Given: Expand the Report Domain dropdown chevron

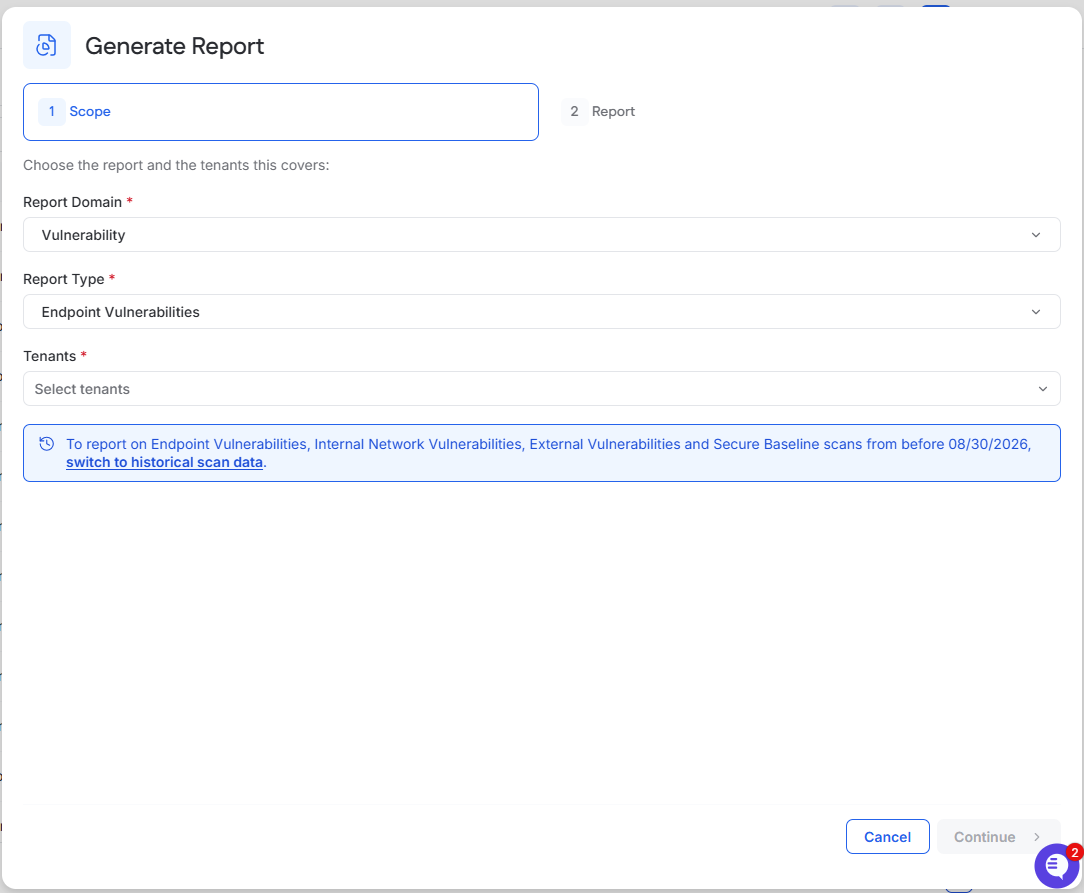Looking at the screenshot, I should 1036,235.
